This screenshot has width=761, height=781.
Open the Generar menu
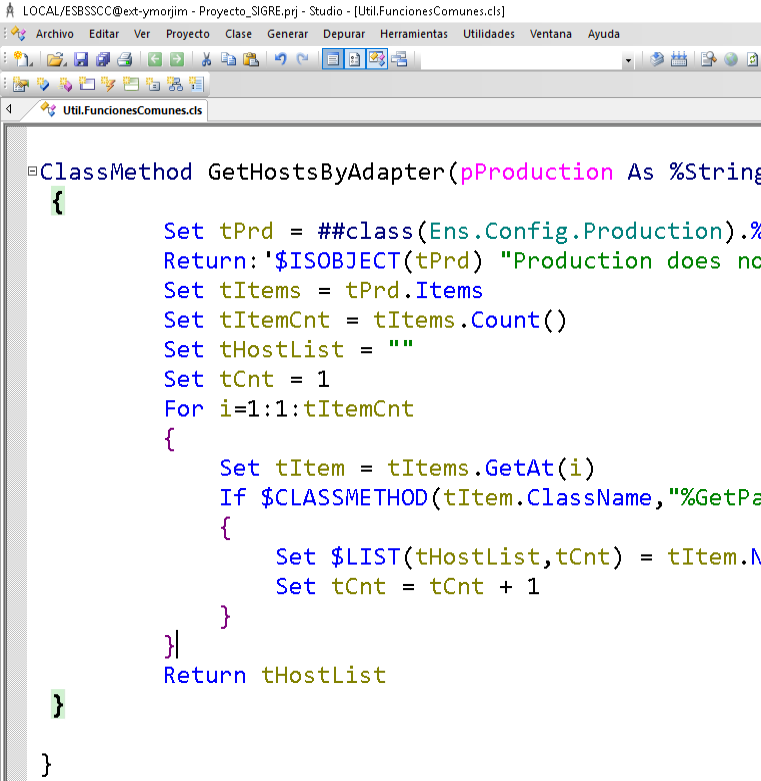287,34
